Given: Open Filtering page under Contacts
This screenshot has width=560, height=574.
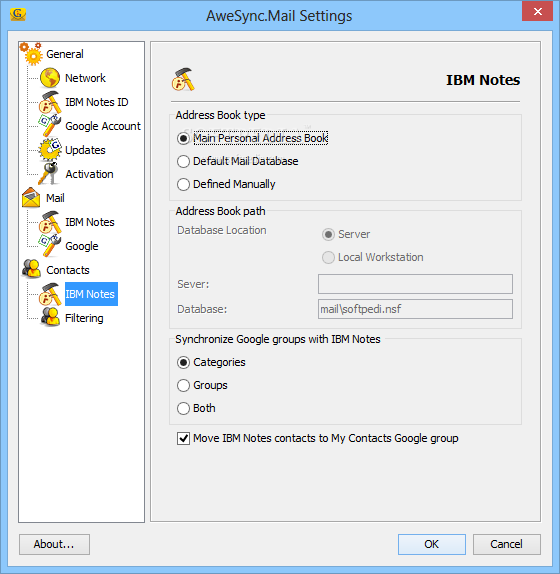Looking at the screenshot, I should [84, 318].
